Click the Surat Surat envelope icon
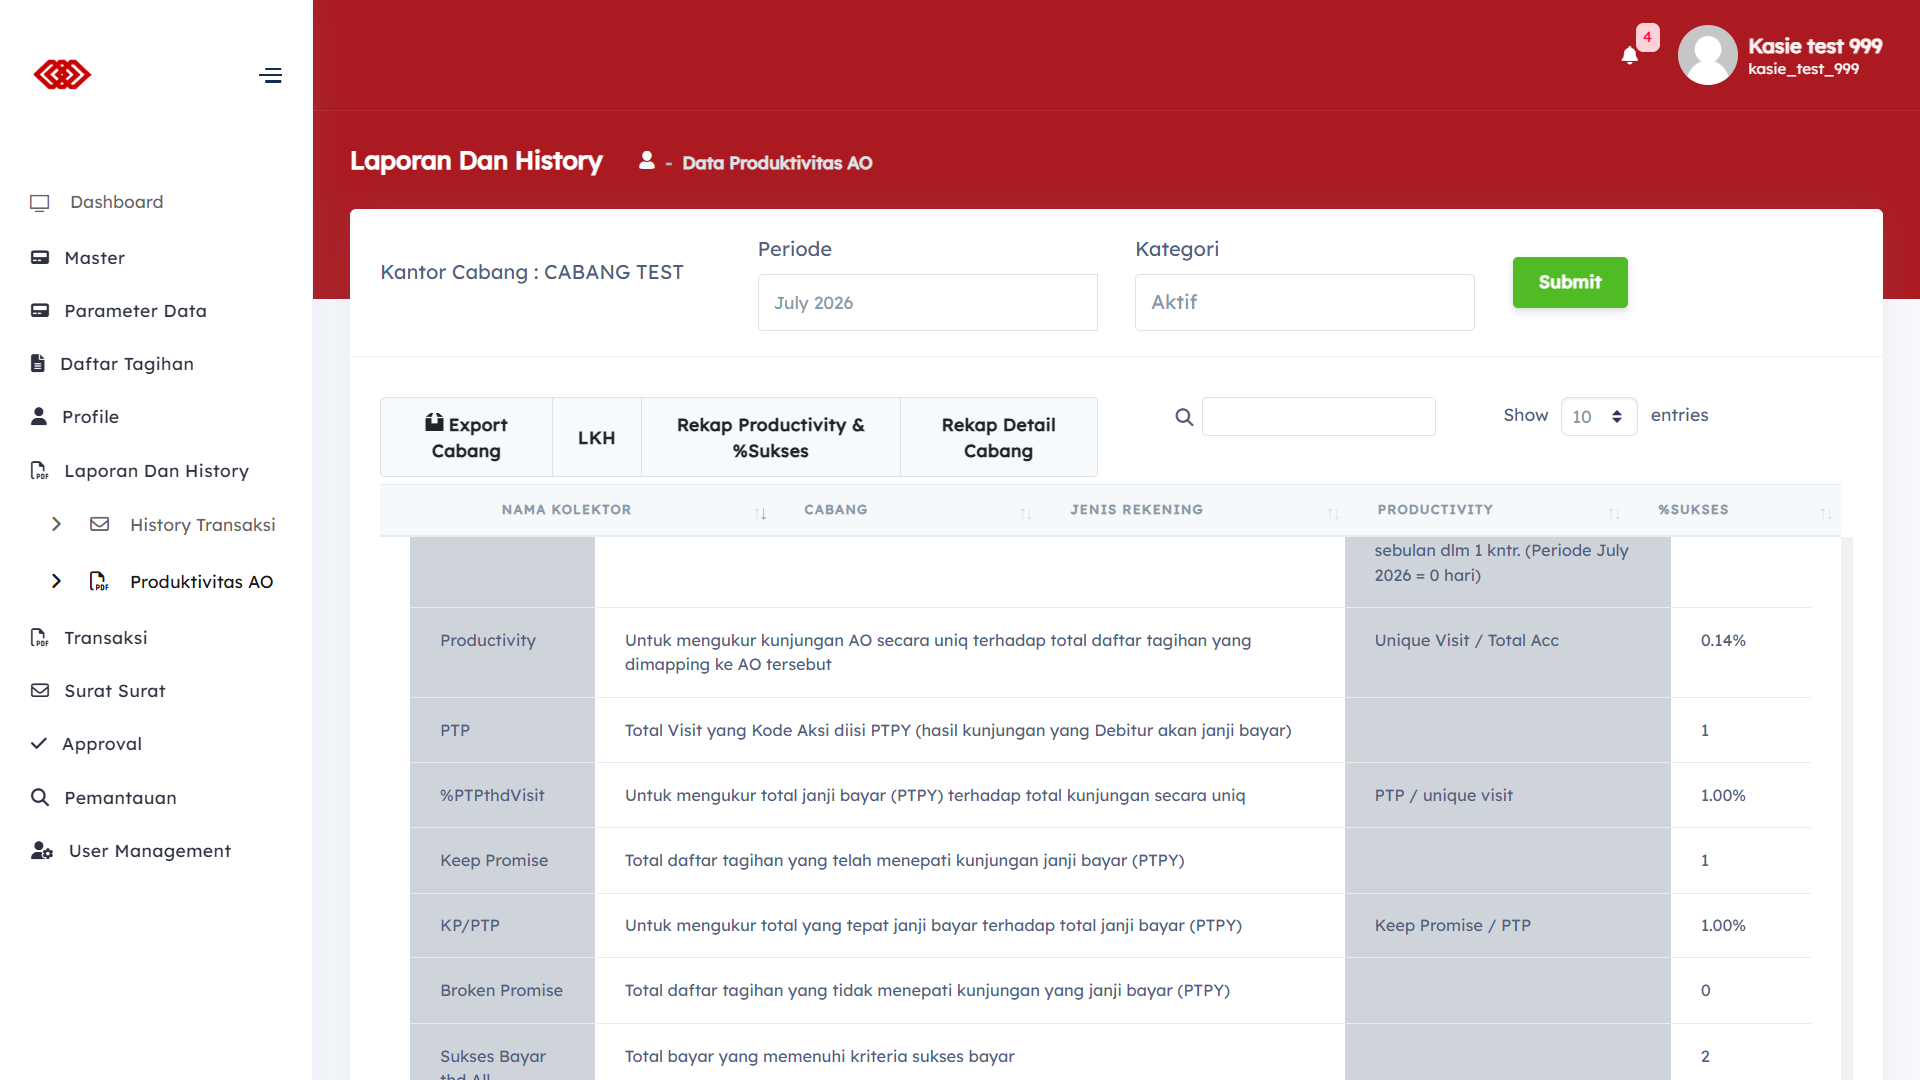 point(40,690)
